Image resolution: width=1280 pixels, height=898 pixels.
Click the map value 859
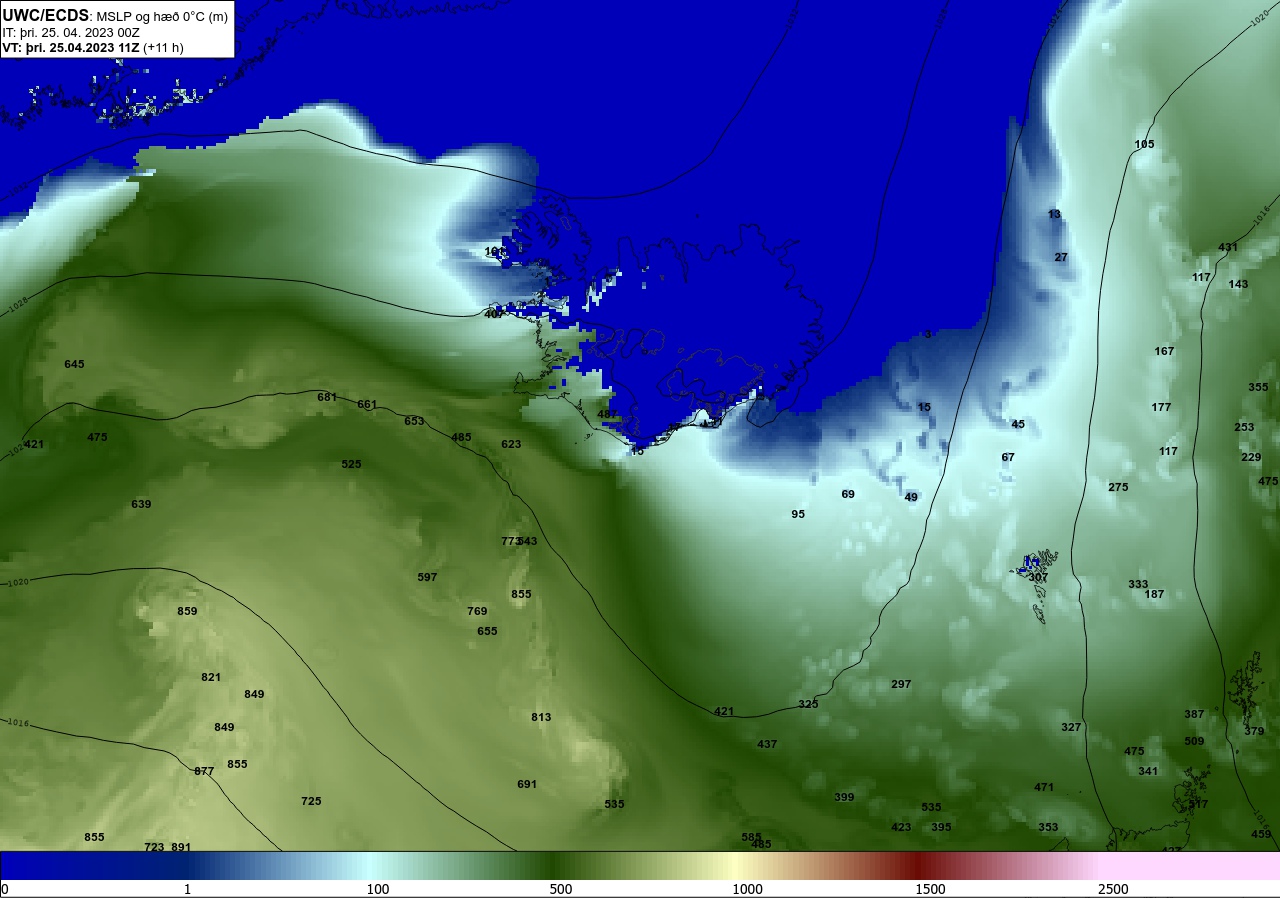click(x=187, y=611)
